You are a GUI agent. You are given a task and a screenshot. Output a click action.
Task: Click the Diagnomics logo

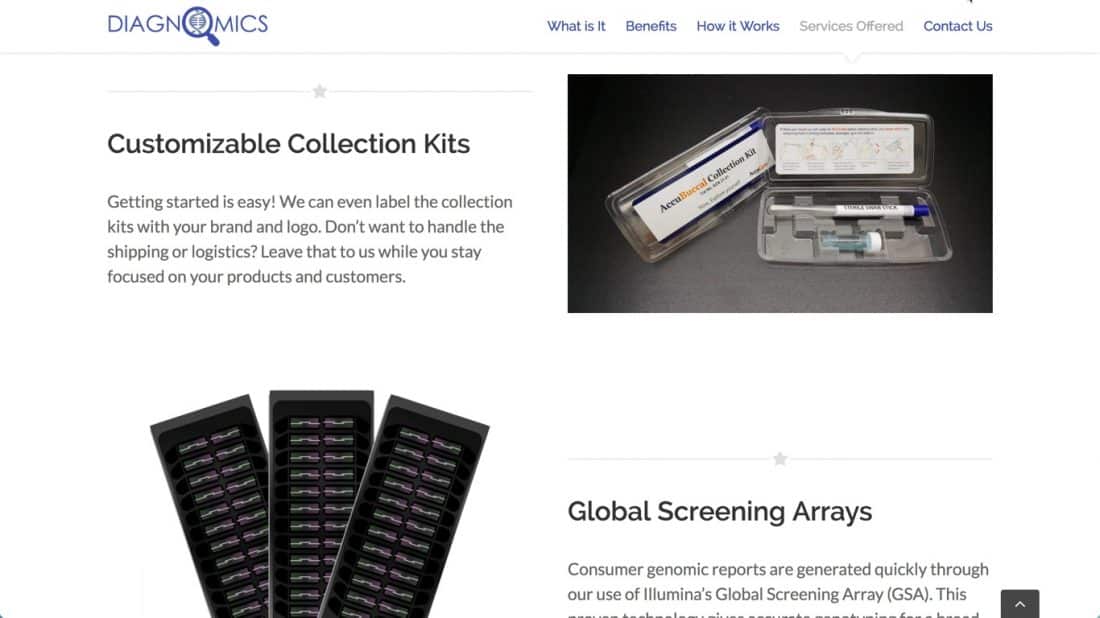click(x=187, y=26)
